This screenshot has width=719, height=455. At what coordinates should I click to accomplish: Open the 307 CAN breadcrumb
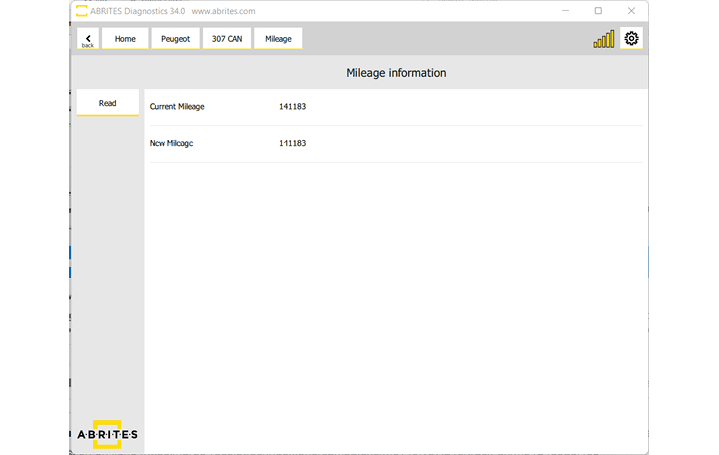(x=227, y=39)
